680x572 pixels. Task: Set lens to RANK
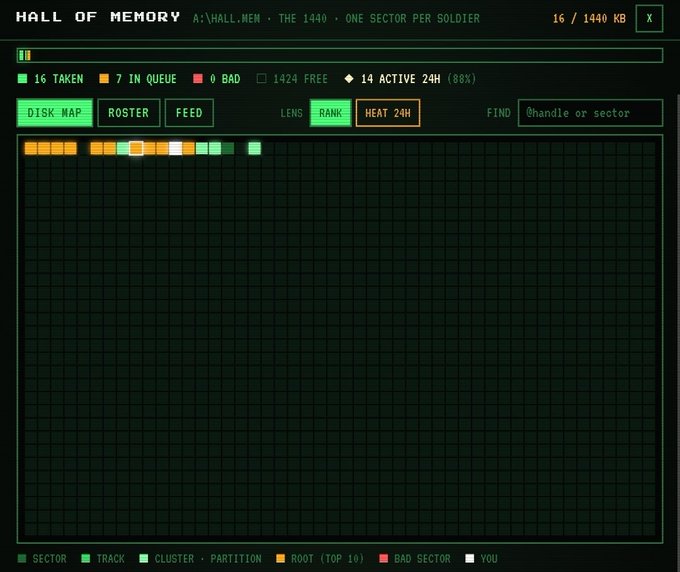tap(330, 113)
